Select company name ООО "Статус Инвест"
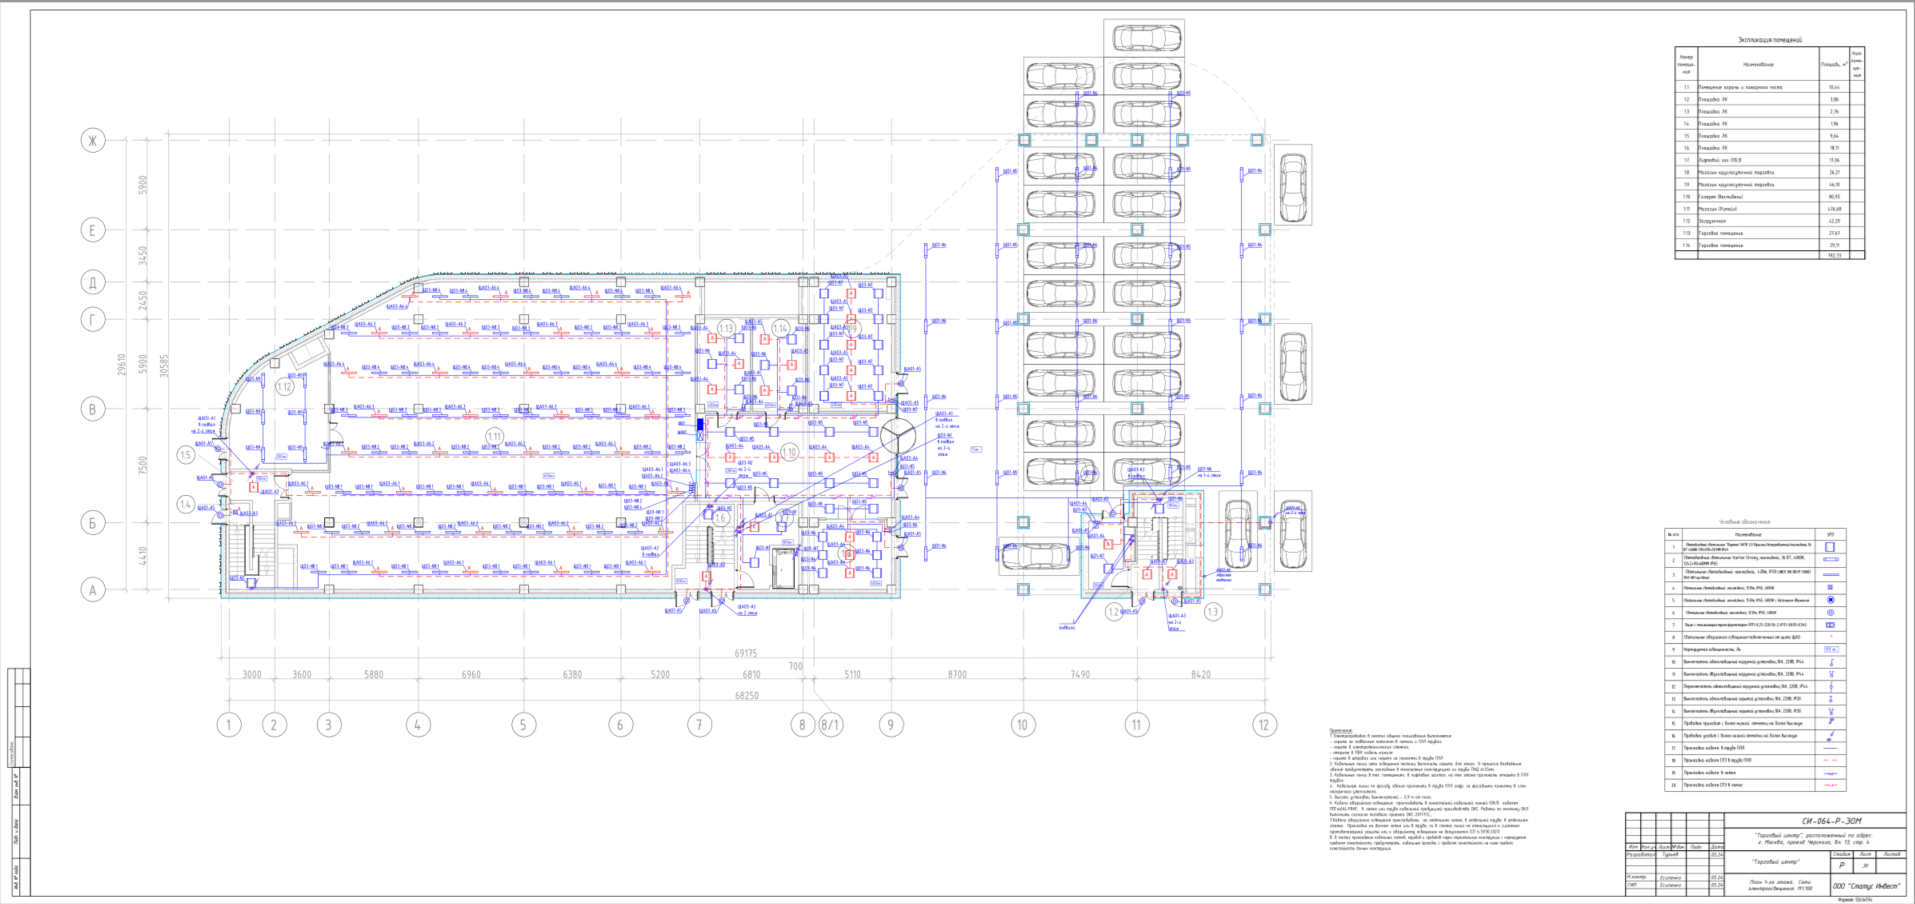1915x904 pixels. click(x=1867, y=886)
